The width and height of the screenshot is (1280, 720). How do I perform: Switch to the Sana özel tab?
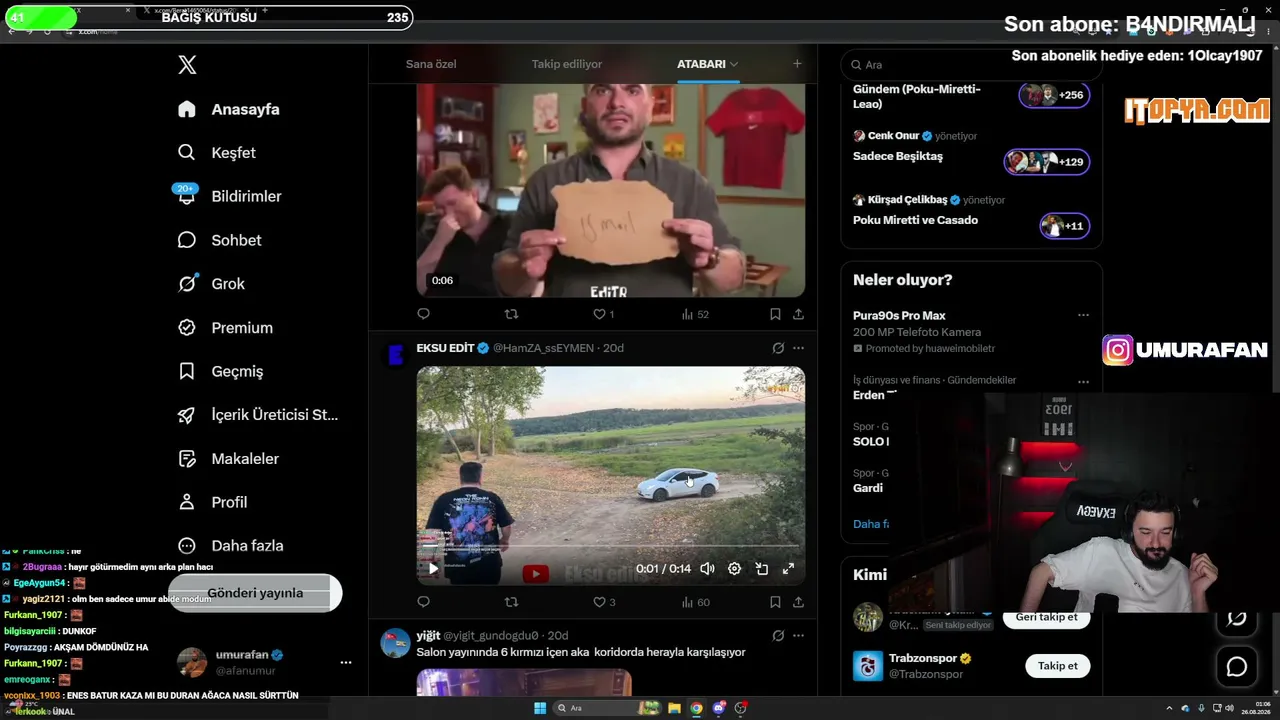(431, 64)
